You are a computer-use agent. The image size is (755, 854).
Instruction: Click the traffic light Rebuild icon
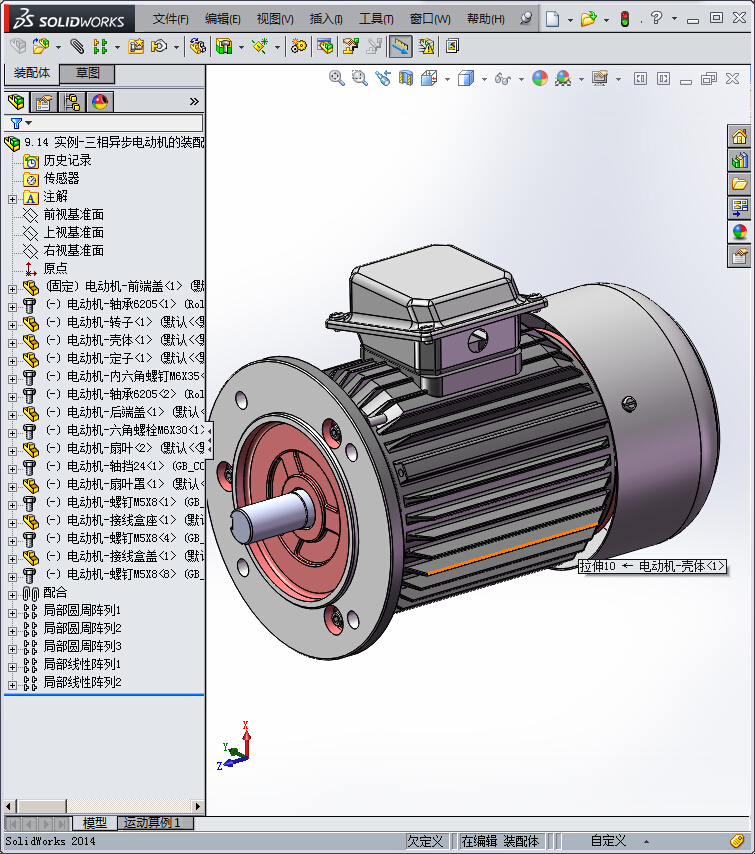click(625, 19)
